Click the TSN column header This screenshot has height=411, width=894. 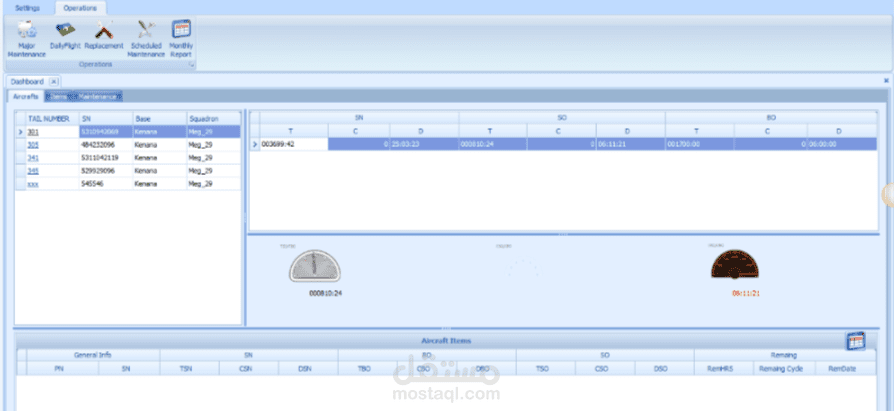189,369
